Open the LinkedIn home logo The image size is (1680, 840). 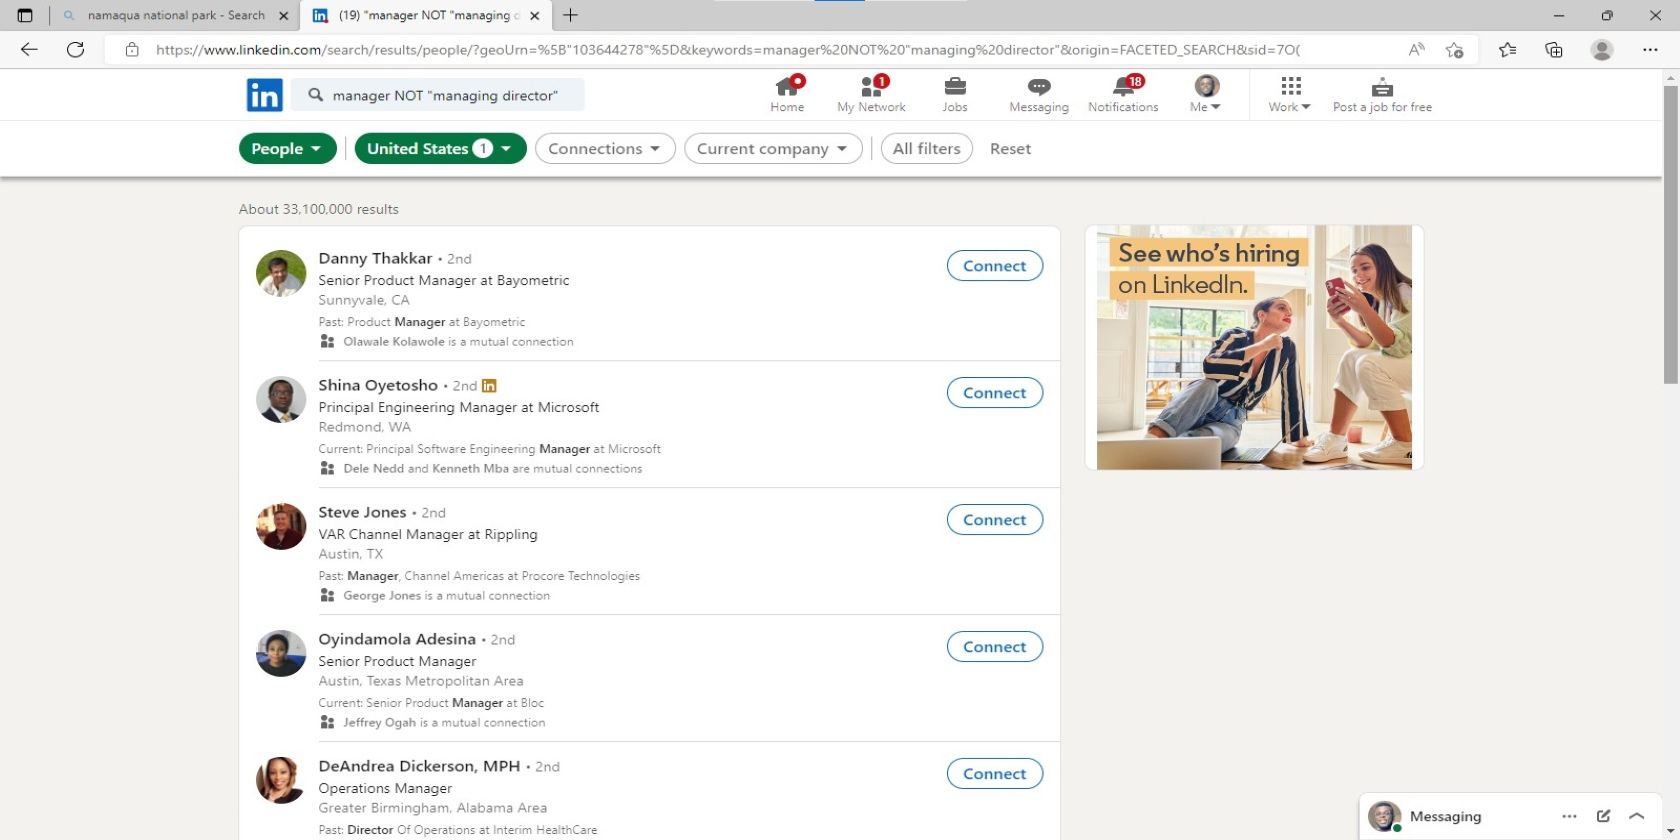tap(264, 95)
